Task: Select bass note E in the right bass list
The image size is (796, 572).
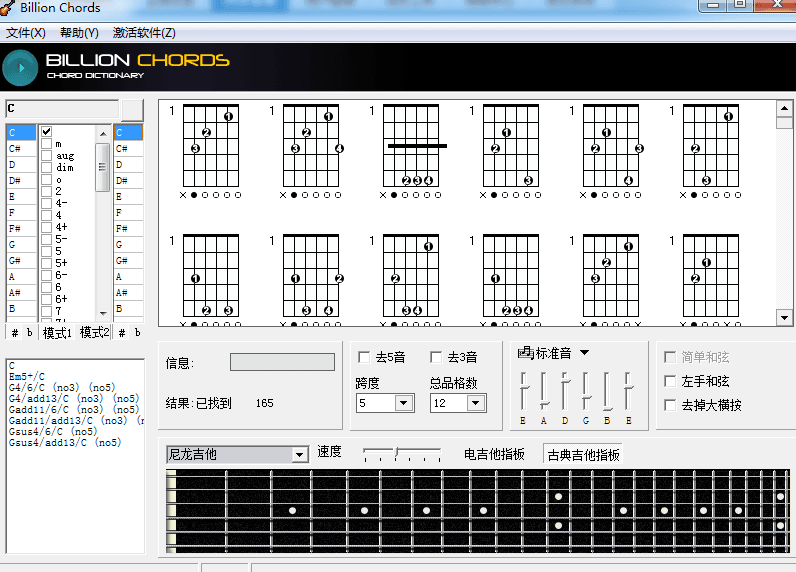Action: (x=128, y=196)
